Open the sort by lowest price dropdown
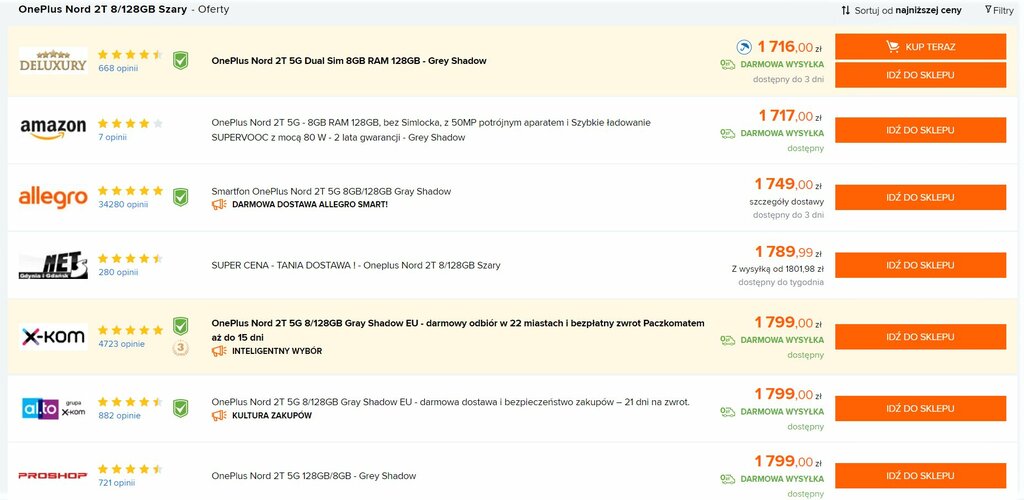 [x=901, y=10]
